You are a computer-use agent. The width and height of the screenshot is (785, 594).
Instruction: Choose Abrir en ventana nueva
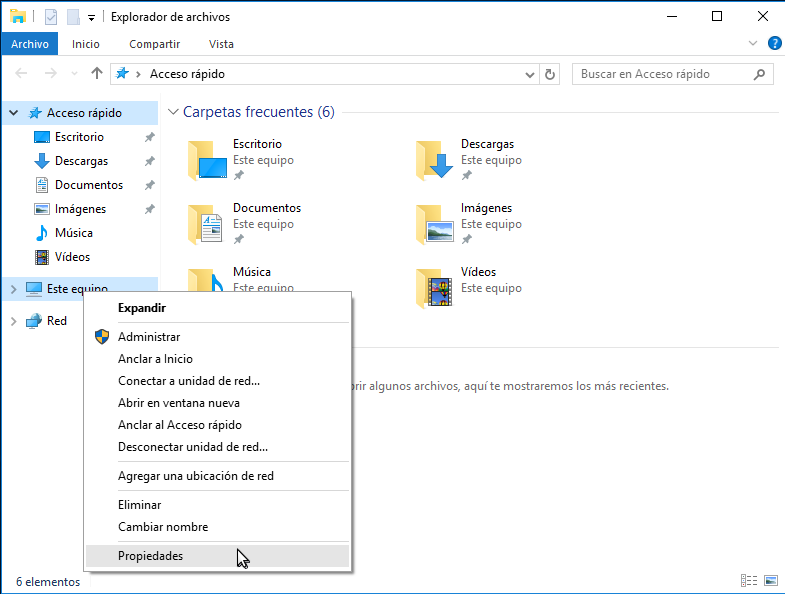[x=217, y=403]
